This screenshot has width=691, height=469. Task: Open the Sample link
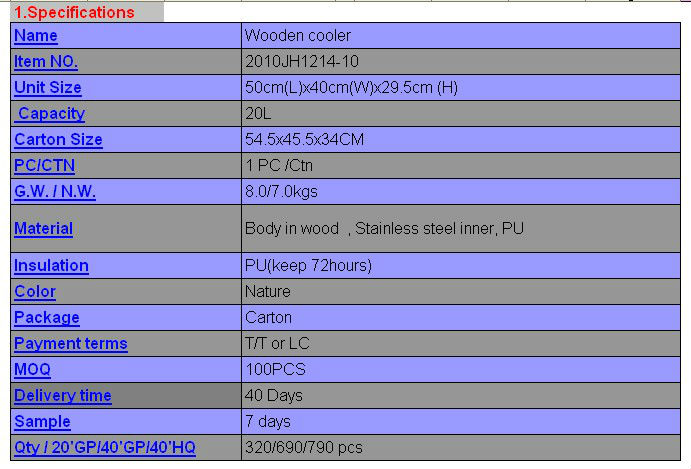coord(43,422)
